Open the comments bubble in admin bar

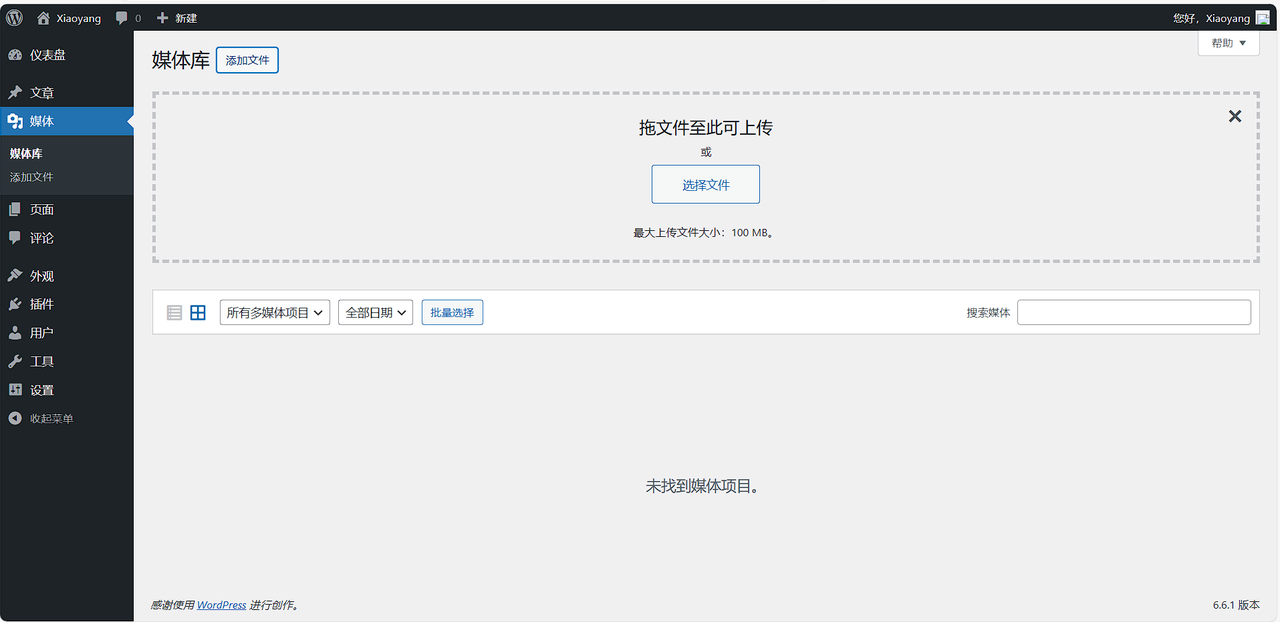[128, 18]
